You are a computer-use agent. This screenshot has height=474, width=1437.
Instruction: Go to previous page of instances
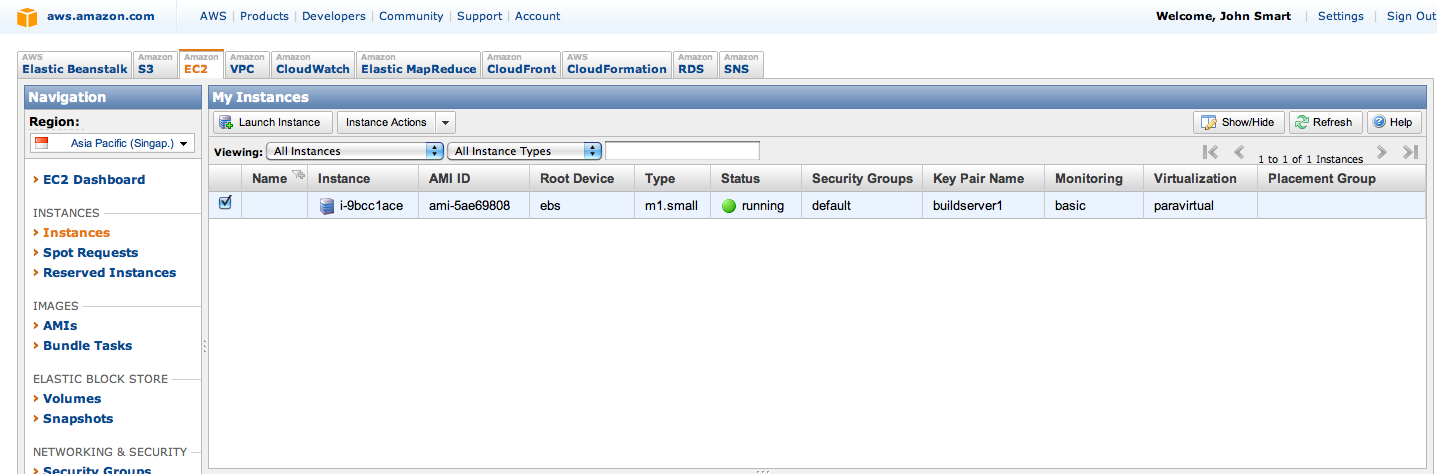point(1239,152)
